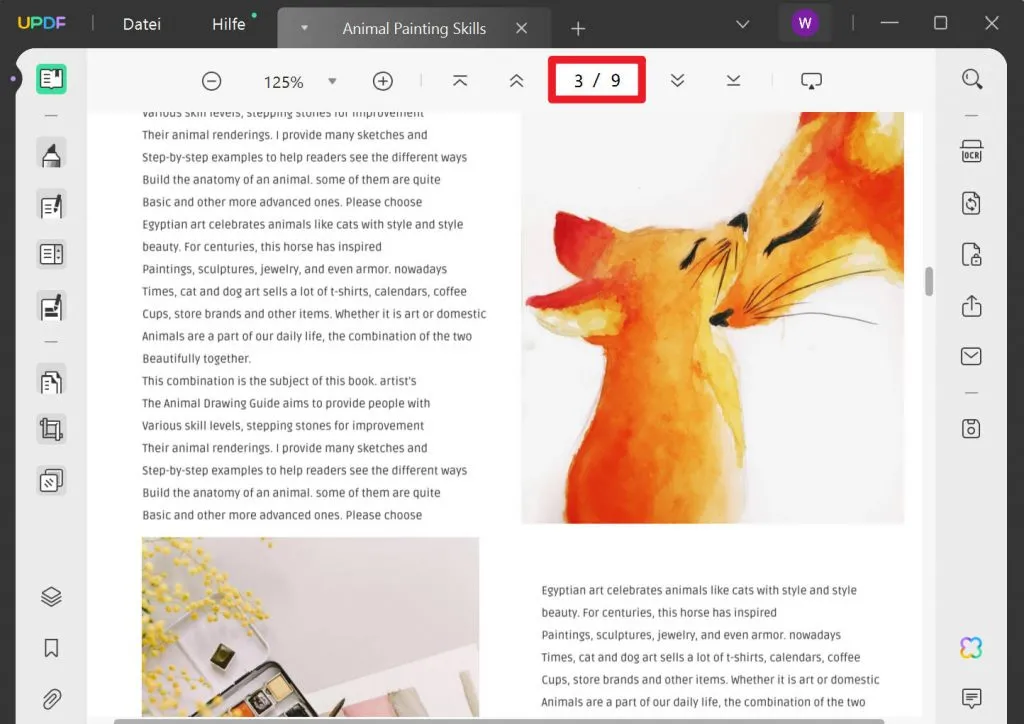Click the orange fox watercolor image
The height and width of the screenshot is (724, 1024).
click(712, 317)
